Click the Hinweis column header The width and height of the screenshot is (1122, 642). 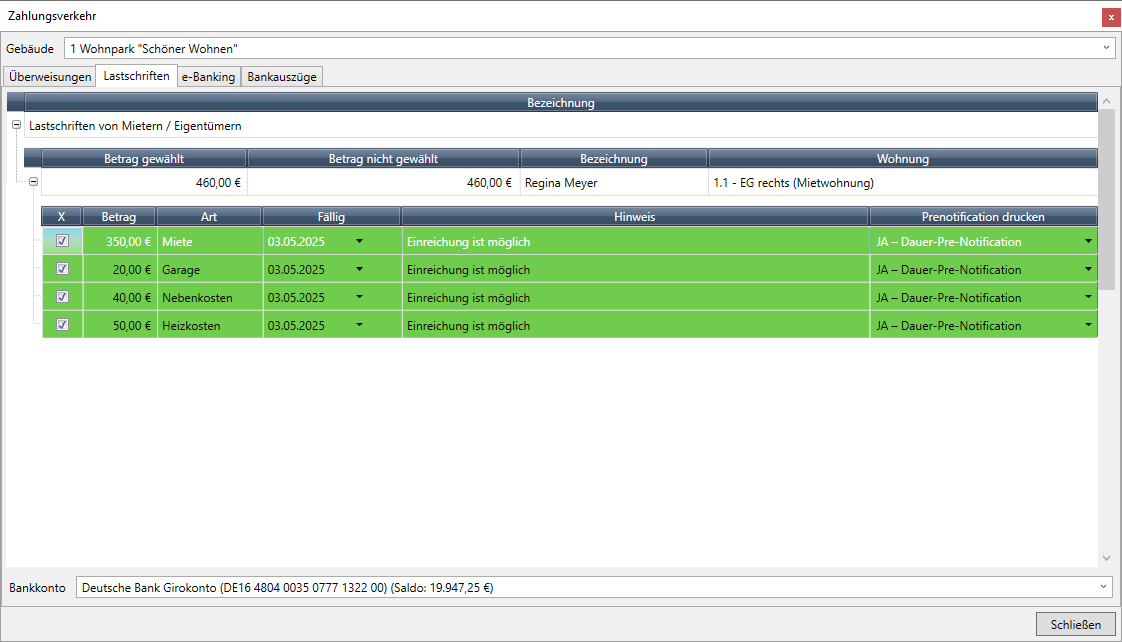point(634,216)
